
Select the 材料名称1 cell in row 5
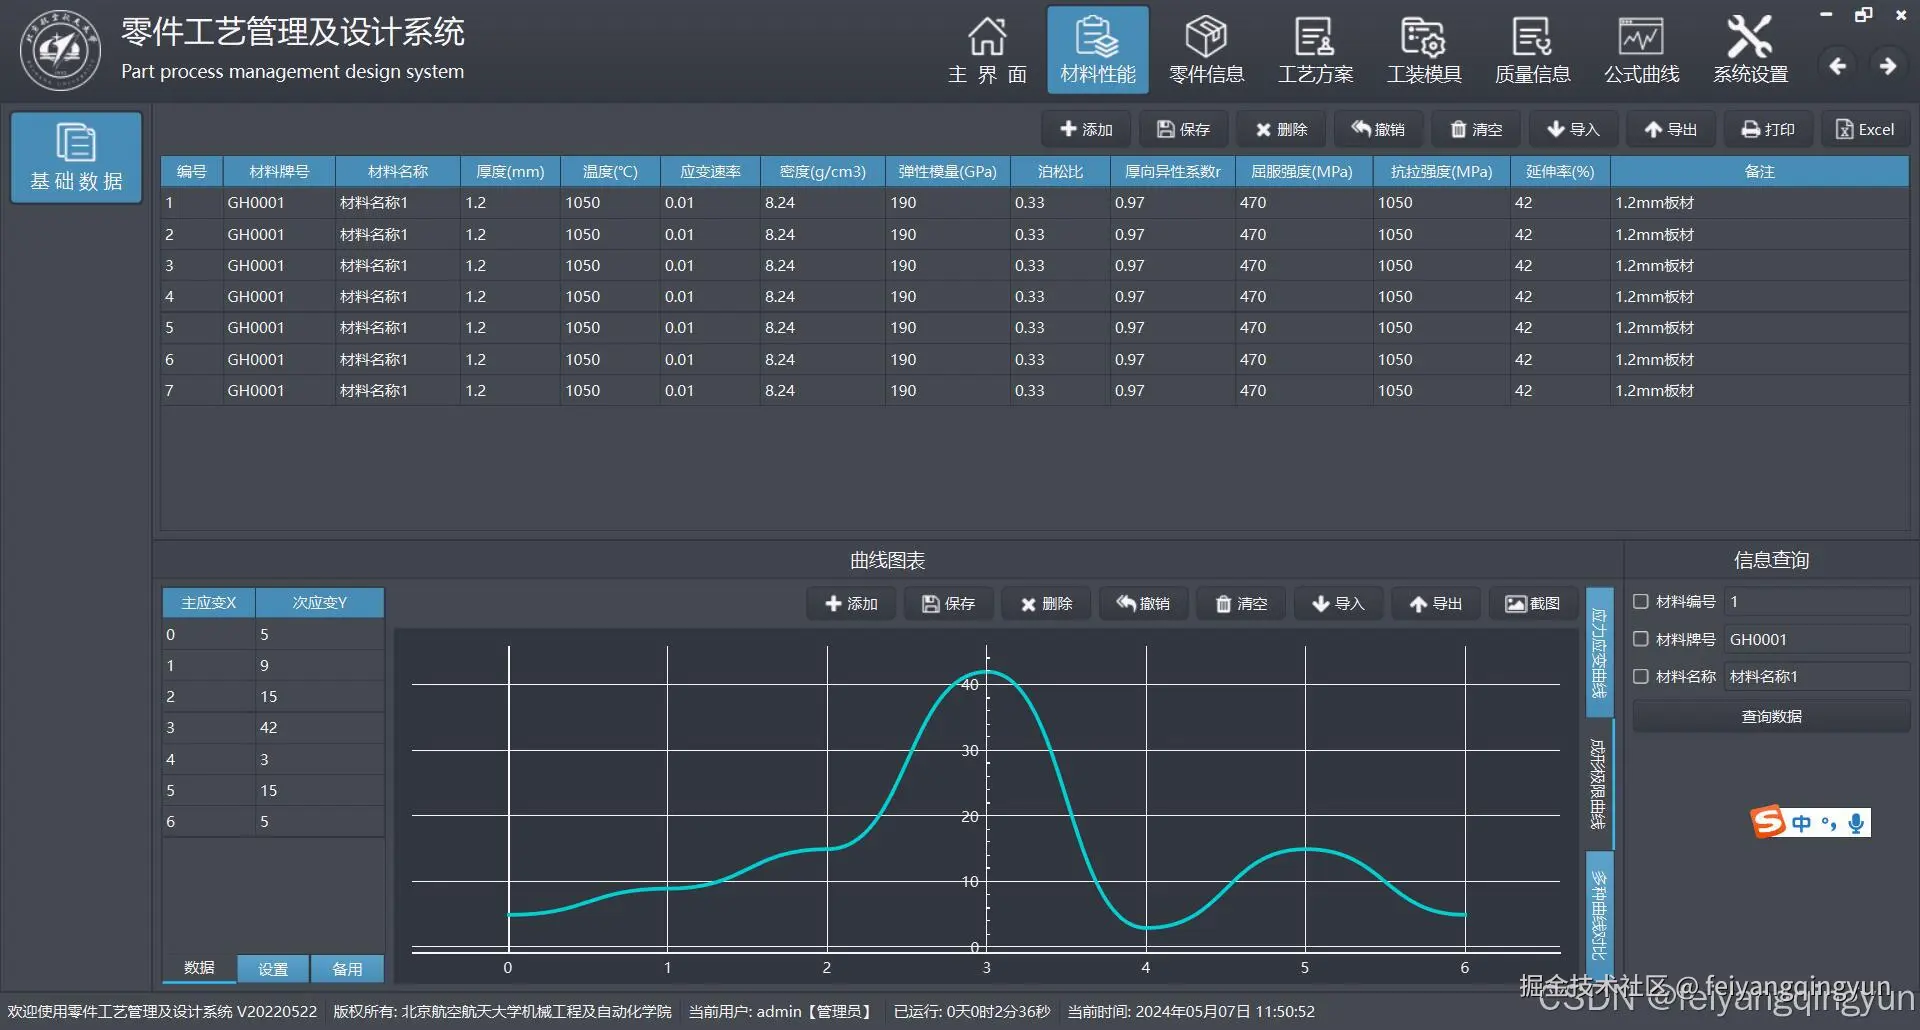(398, 327)
